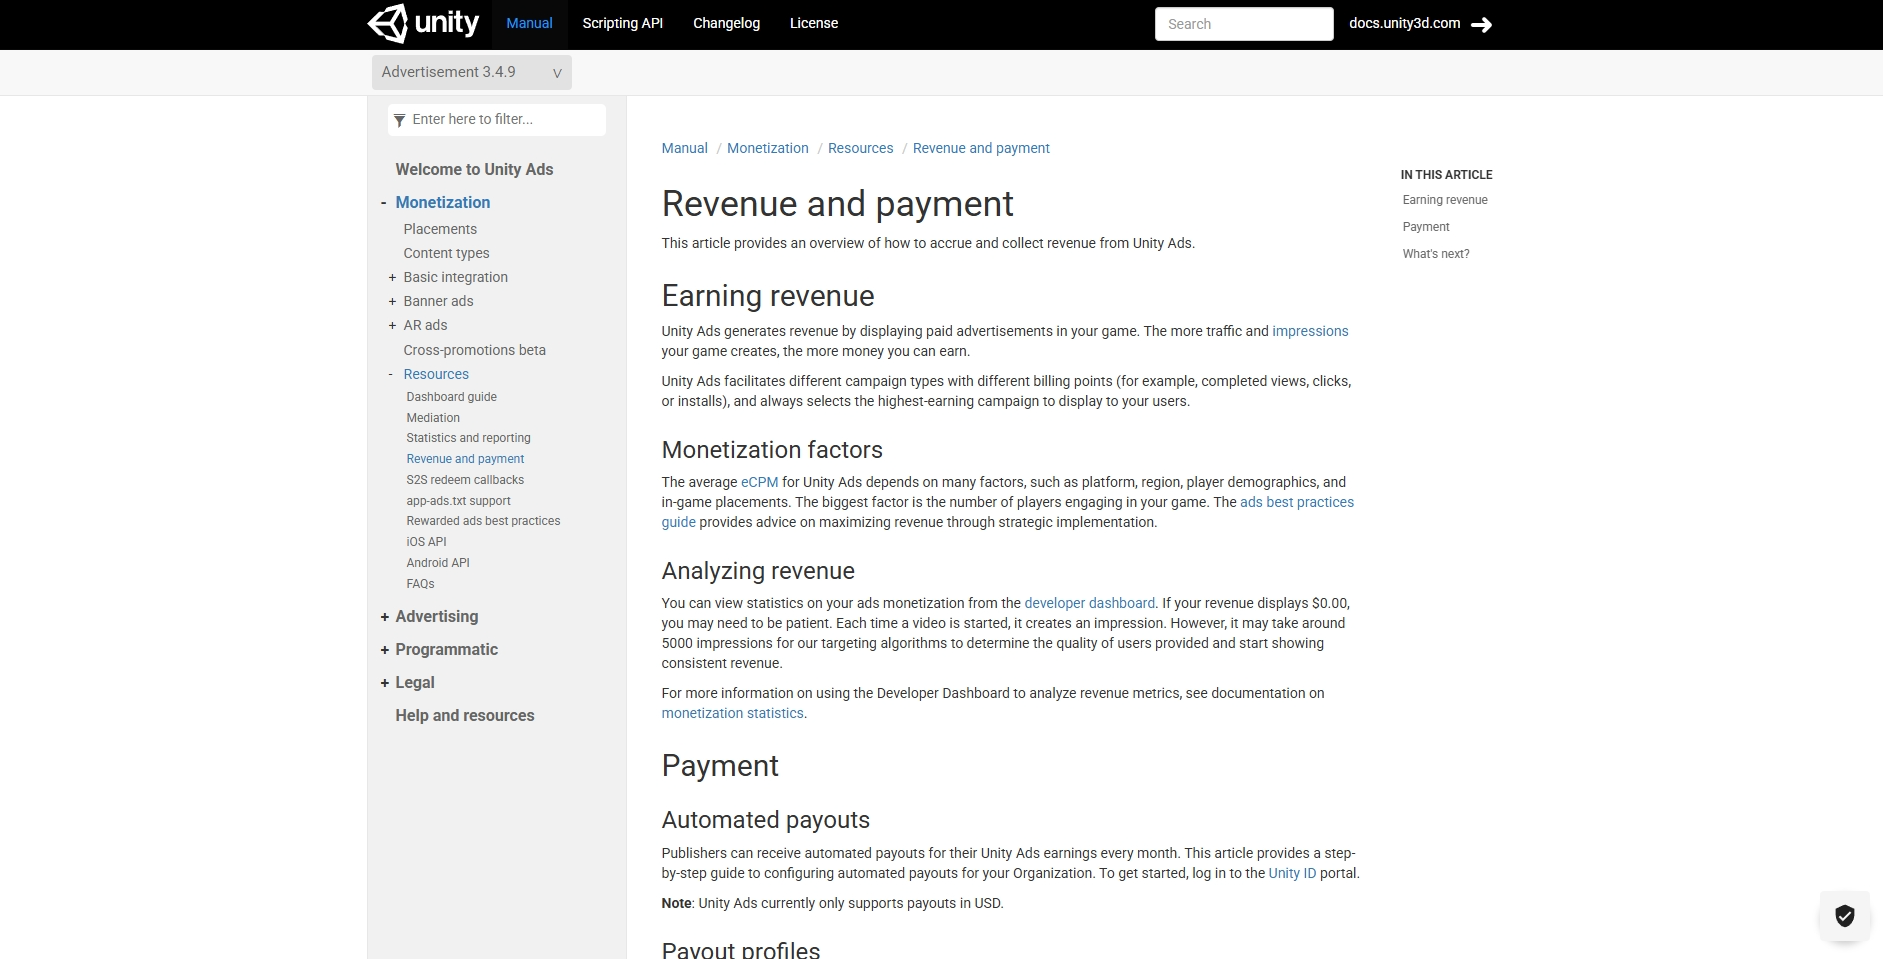Open Welcome to Unity Ads page

[x=474, y=170]
